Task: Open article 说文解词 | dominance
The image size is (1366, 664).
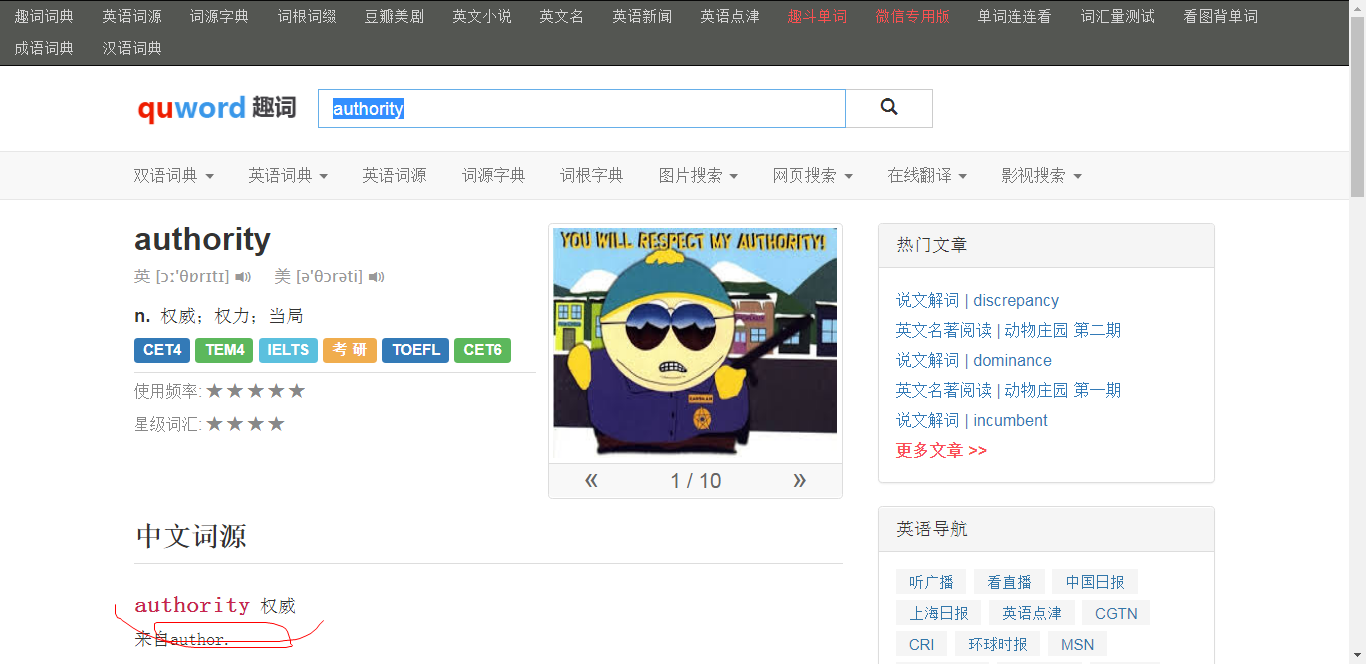Action: (974, 360)
